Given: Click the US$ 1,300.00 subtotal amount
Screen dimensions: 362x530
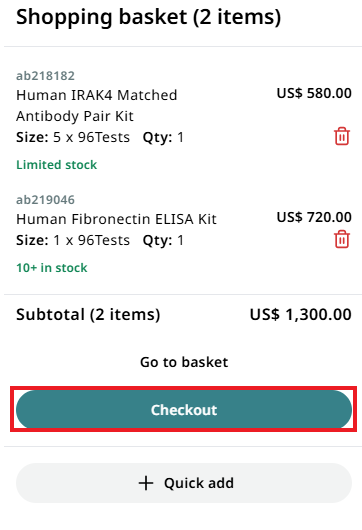Looking at the screenshot, I should (x=300, y=315).
